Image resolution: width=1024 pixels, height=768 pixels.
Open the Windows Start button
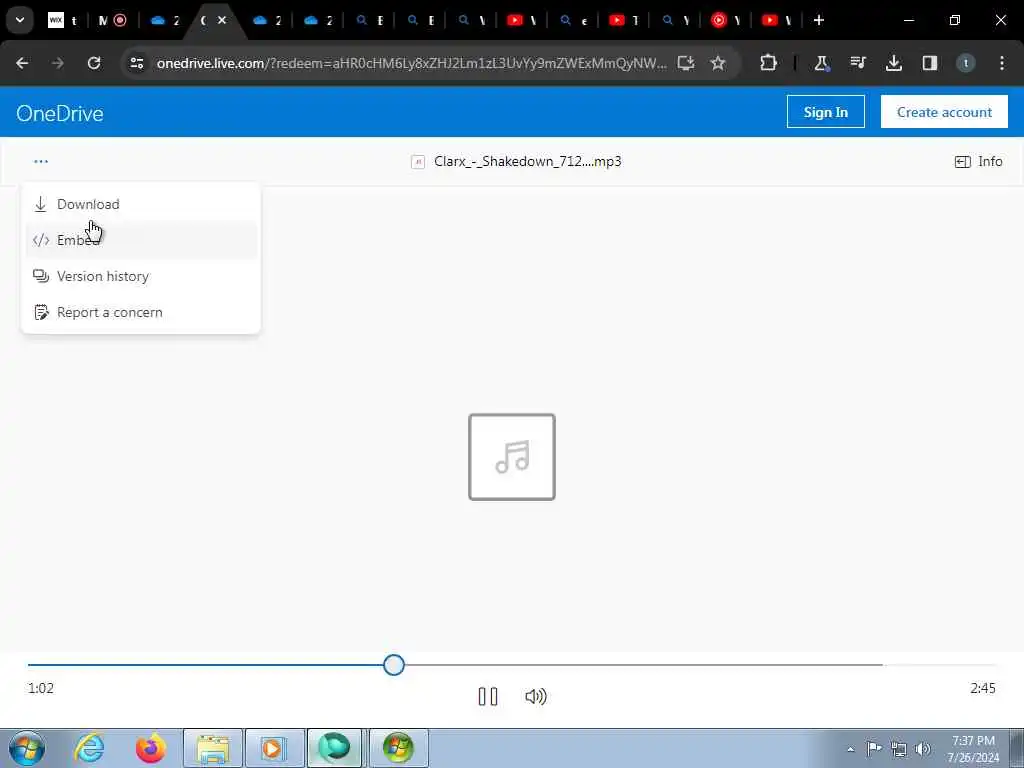27,748
